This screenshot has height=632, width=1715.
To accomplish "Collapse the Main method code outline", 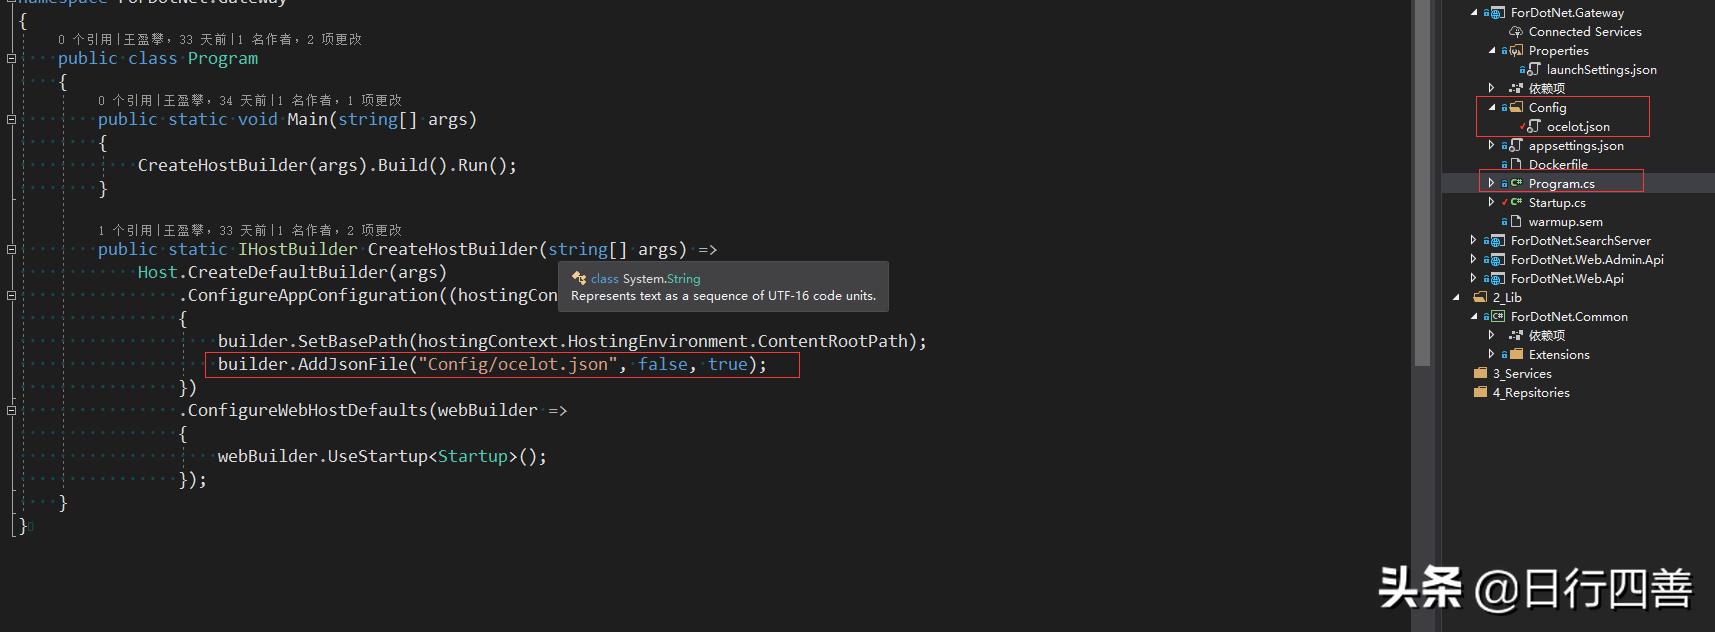I will pyautogui.click(x=11, y=120).
